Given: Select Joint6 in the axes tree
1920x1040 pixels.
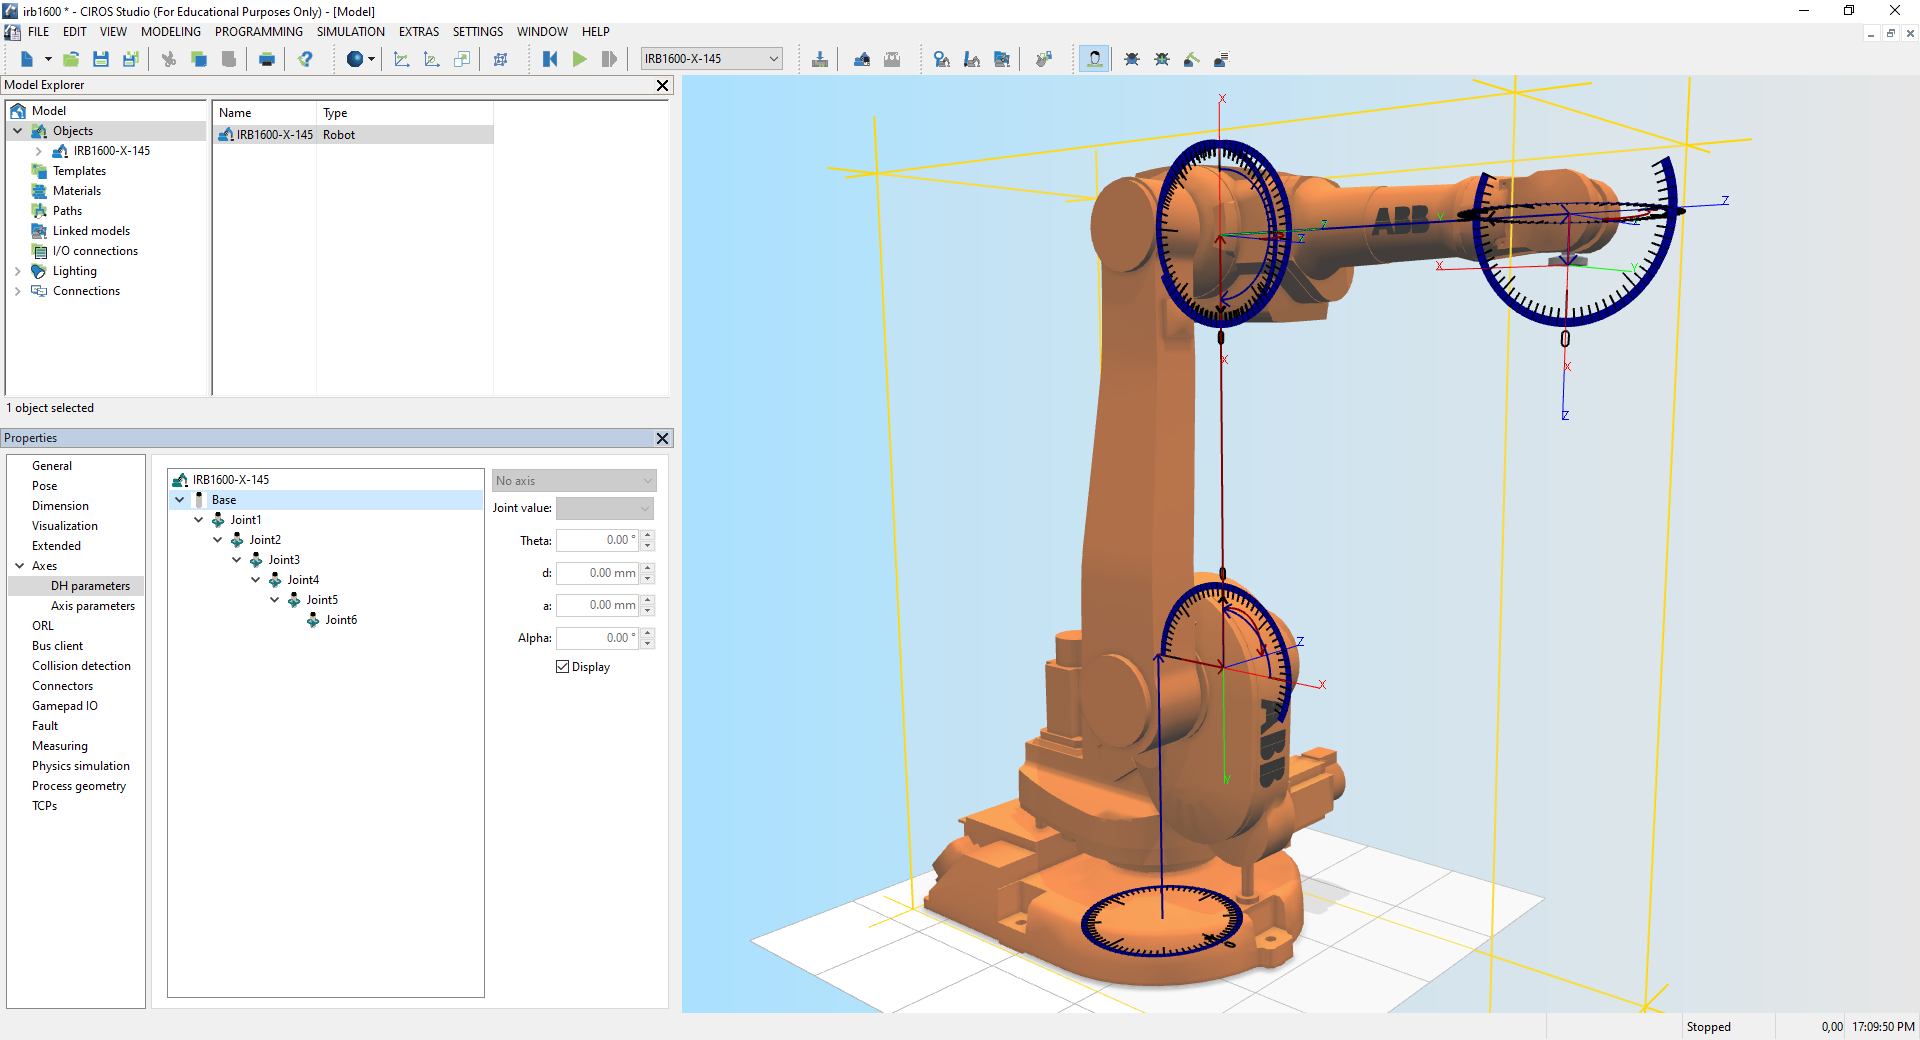Looking at the screenshot, I should click(341, 620).
